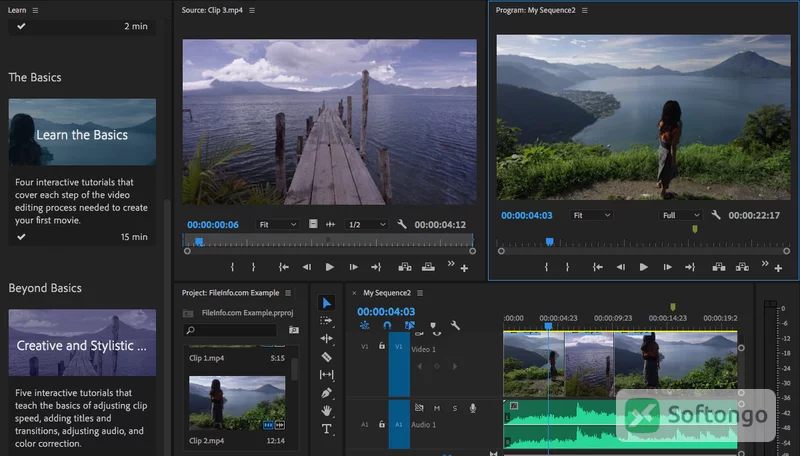The width and height of the screenshot is (800, 456).
Task: Toggle Snap in timeline
Action: [x=387, y=325]
